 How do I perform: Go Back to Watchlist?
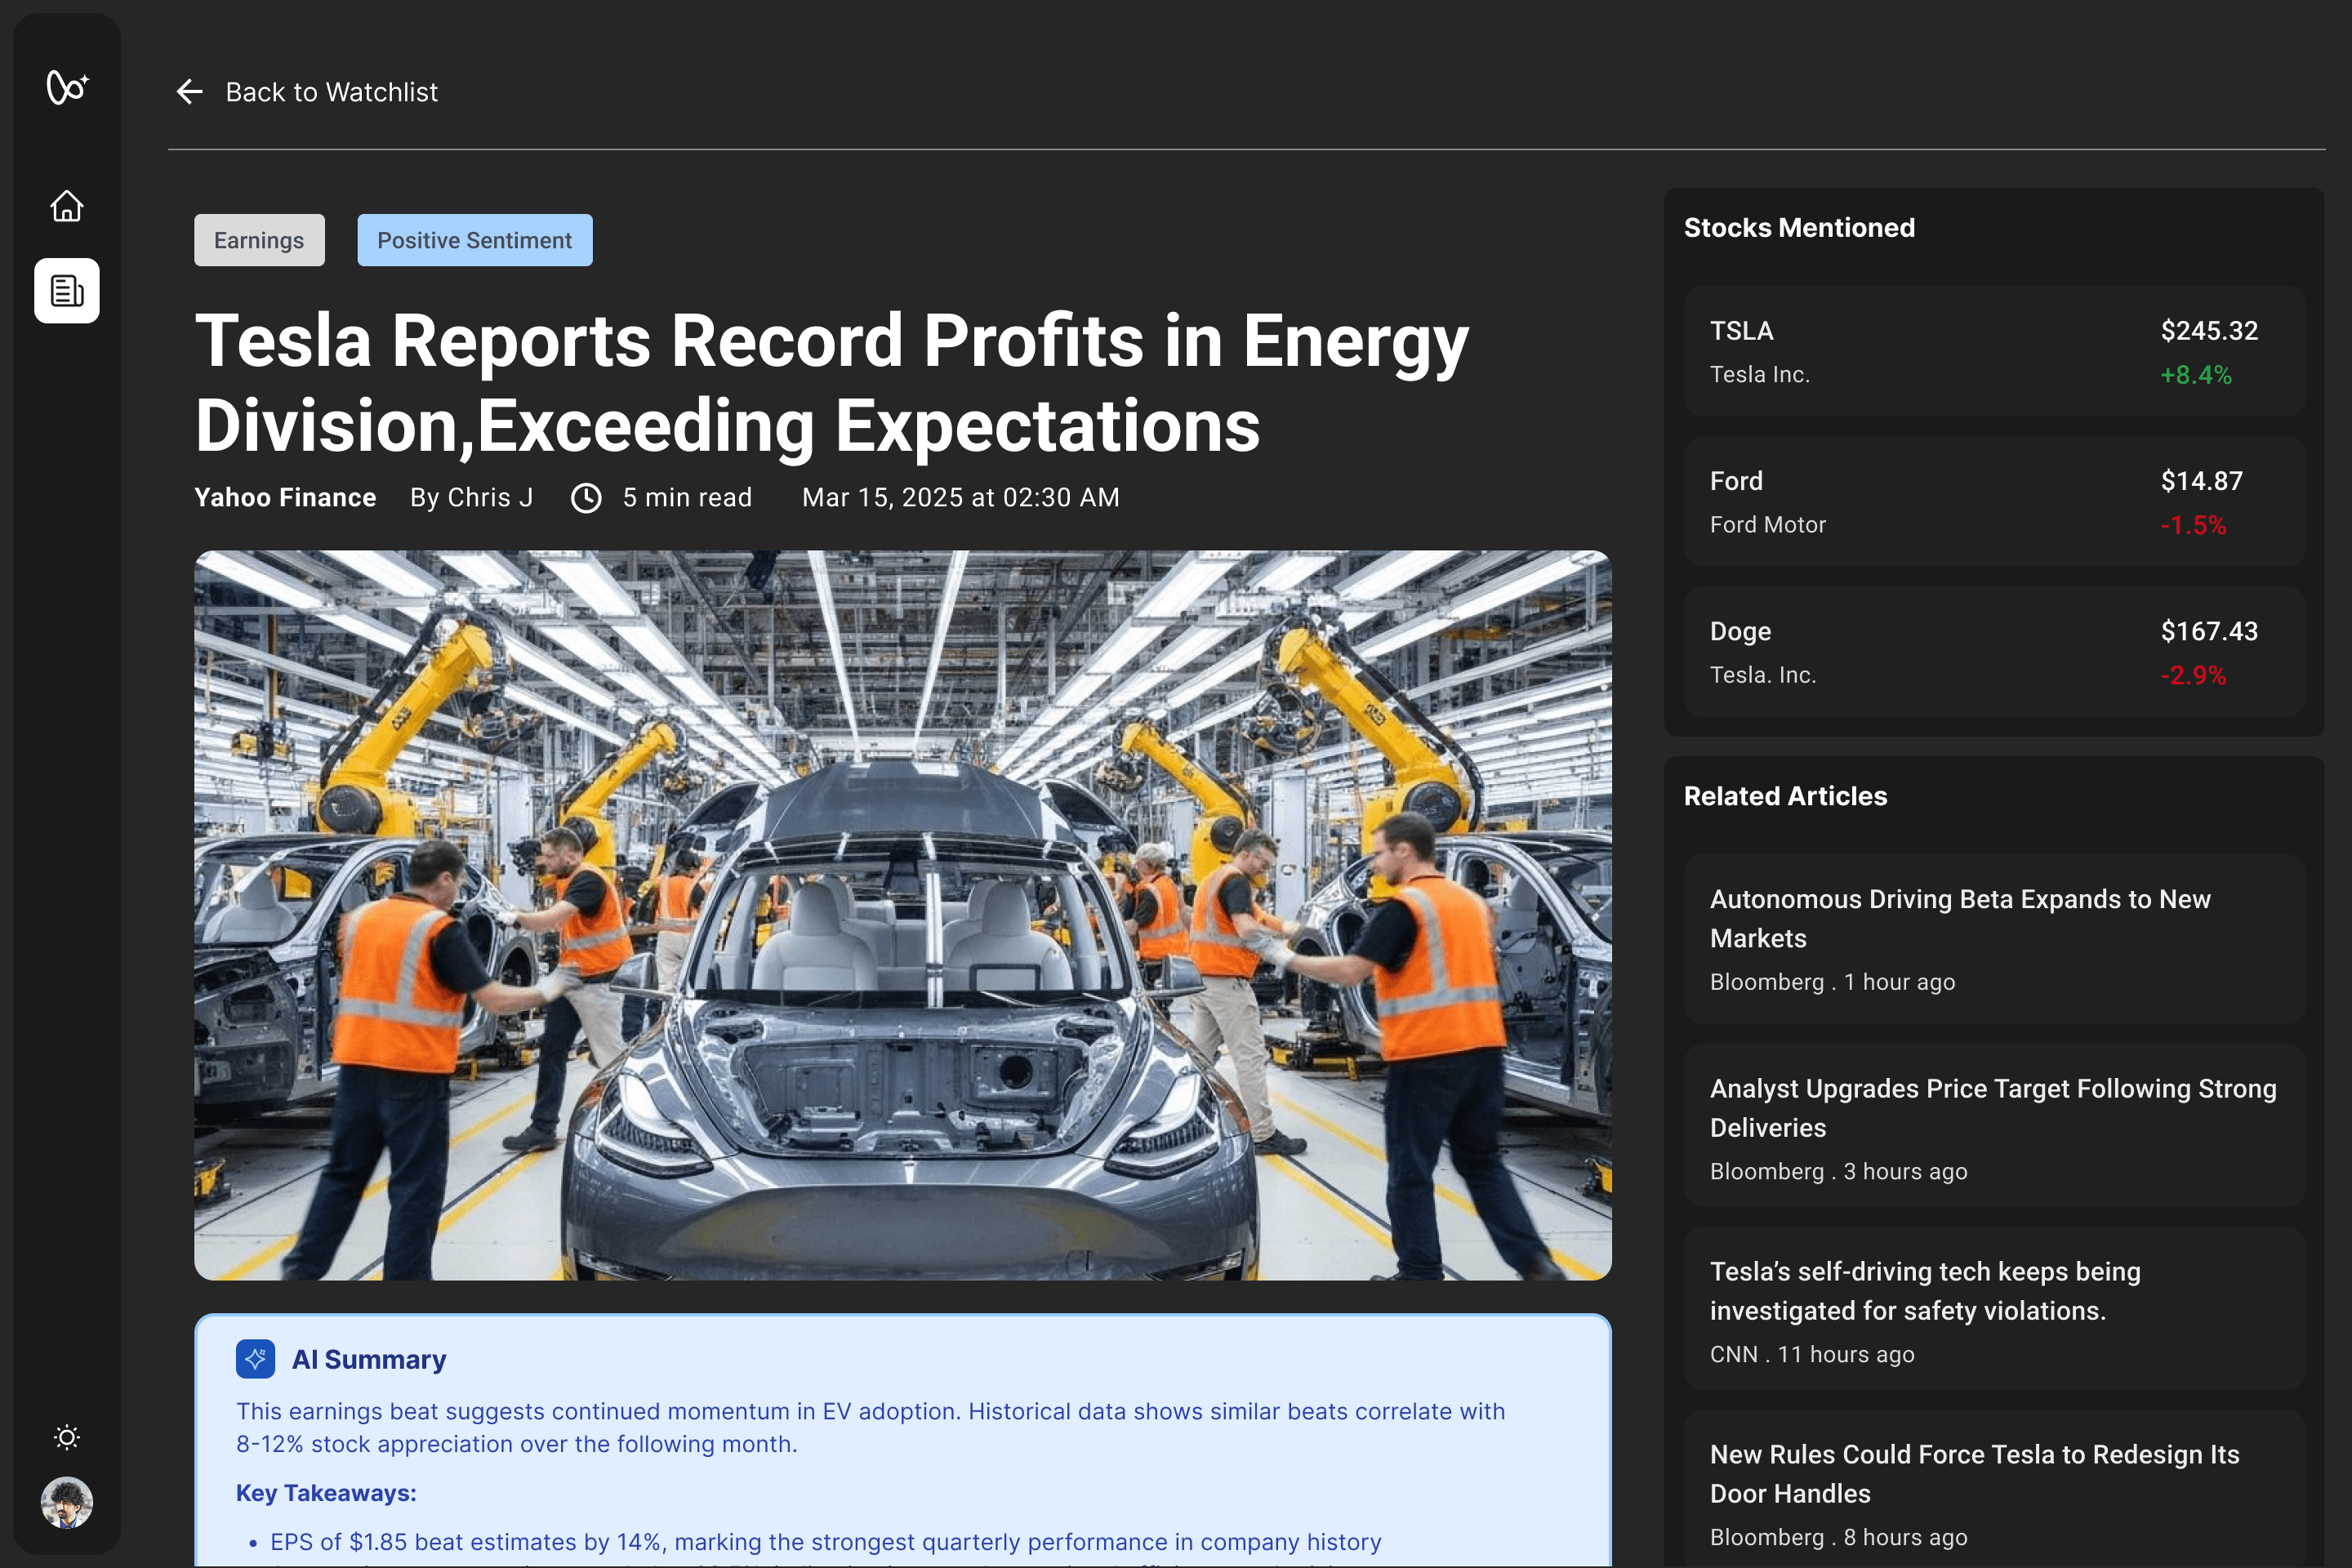tap(331, 92)
